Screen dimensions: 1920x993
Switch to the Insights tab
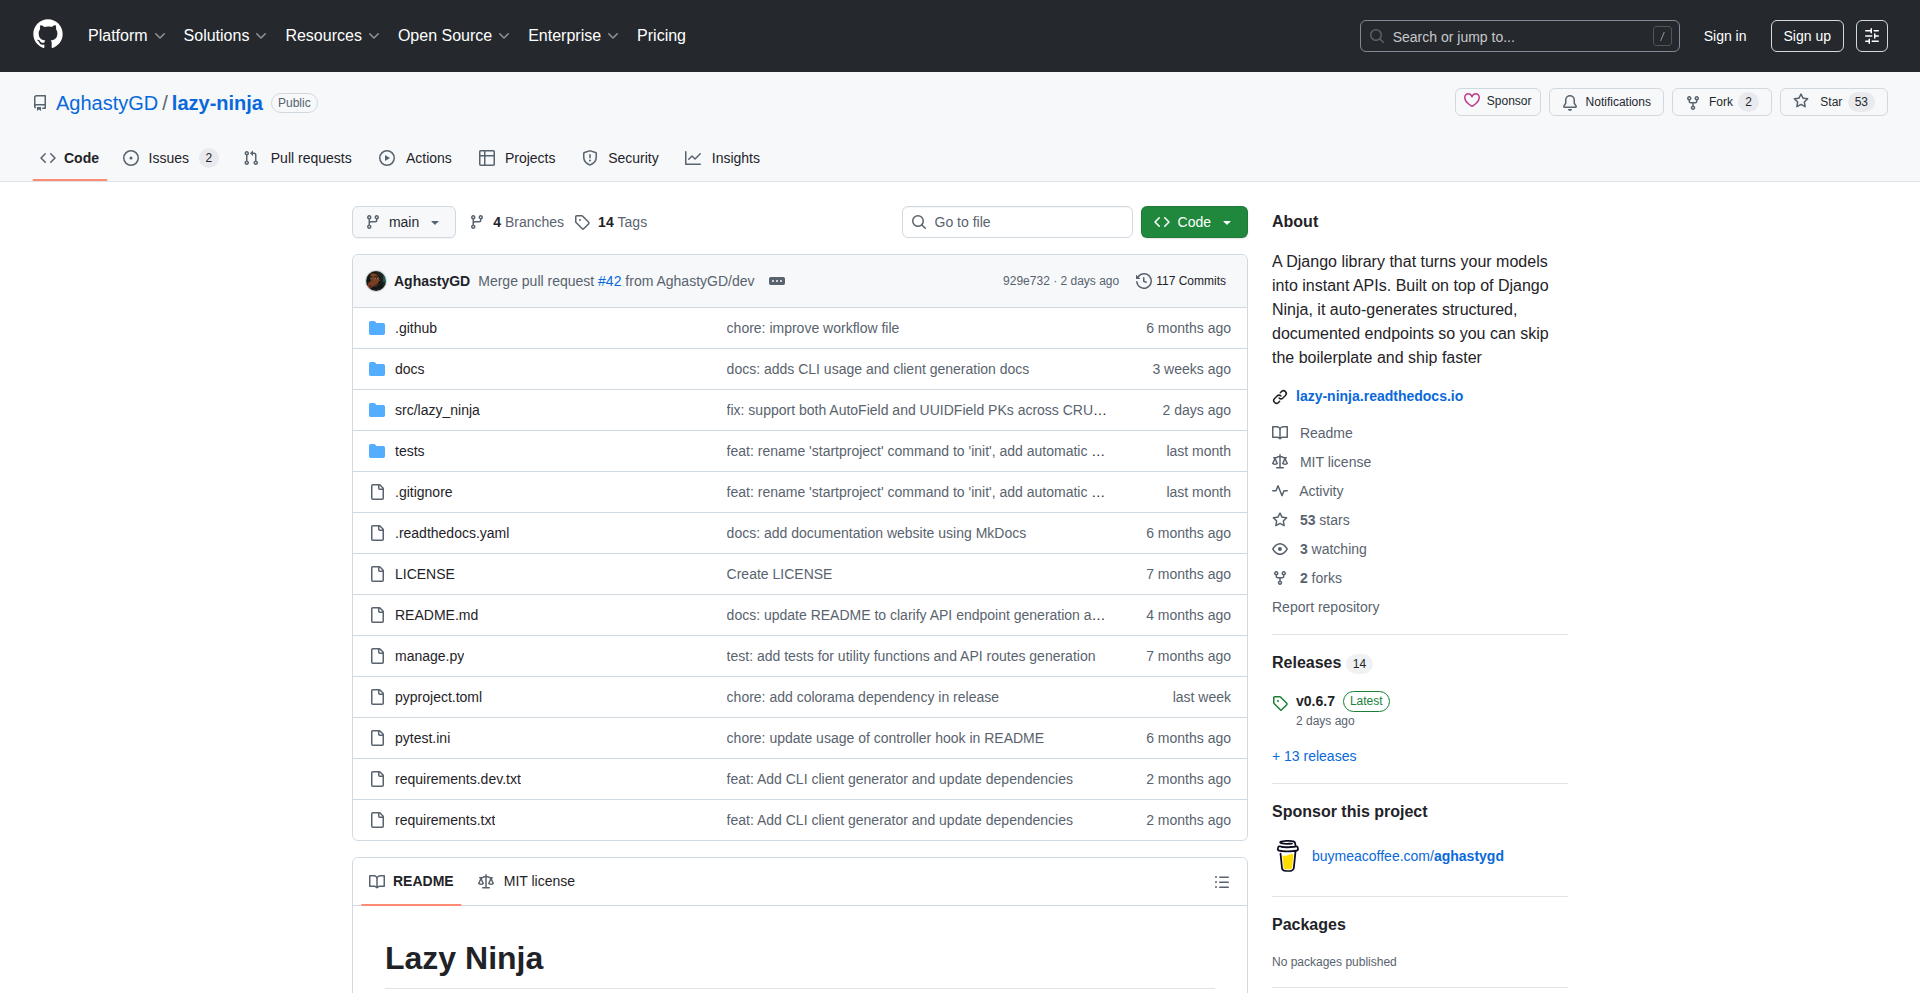(723, 158)
